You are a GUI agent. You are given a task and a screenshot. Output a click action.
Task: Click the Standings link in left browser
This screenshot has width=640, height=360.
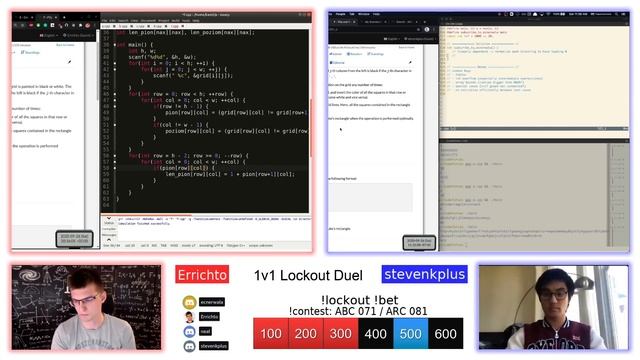pyautogui.click(x=29, y=52)
